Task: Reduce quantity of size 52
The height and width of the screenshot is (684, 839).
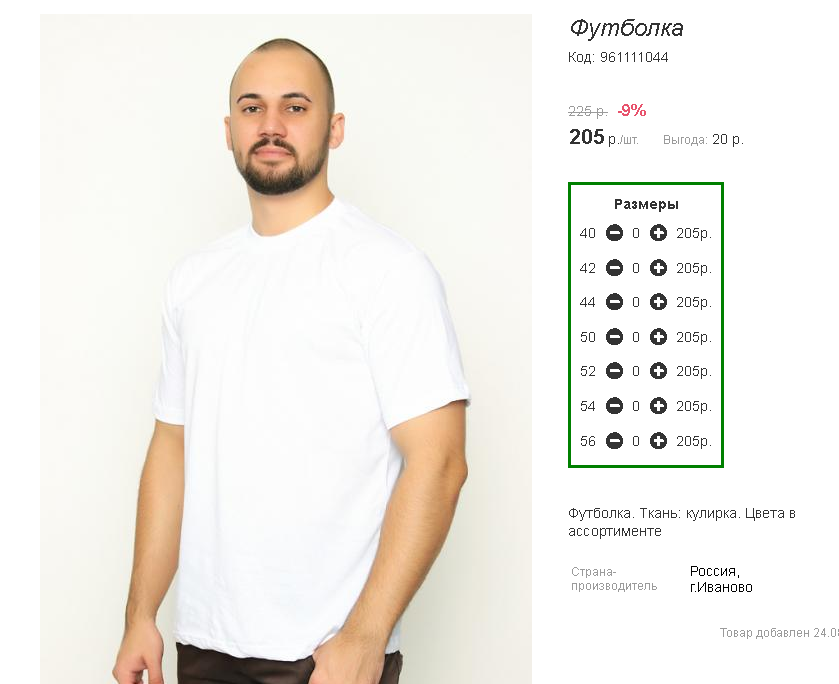Action: click(614, 371)
